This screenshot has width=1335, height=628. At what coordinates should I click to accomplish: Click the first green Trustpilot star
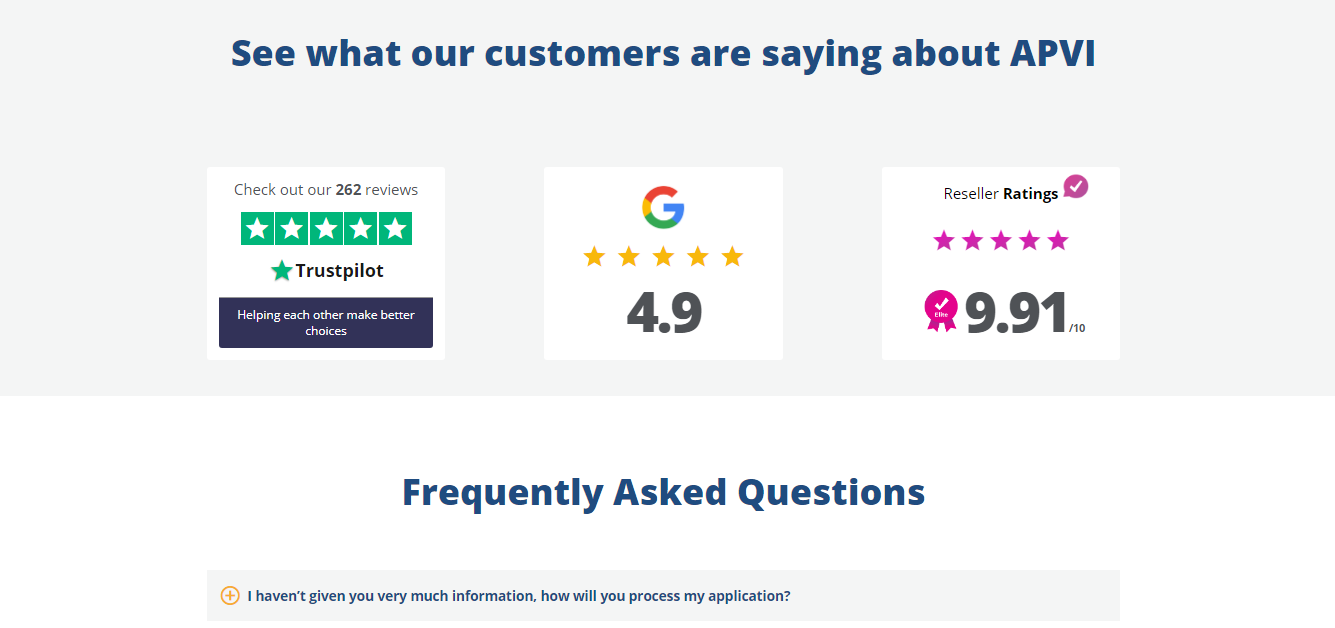tap(258, 229)
